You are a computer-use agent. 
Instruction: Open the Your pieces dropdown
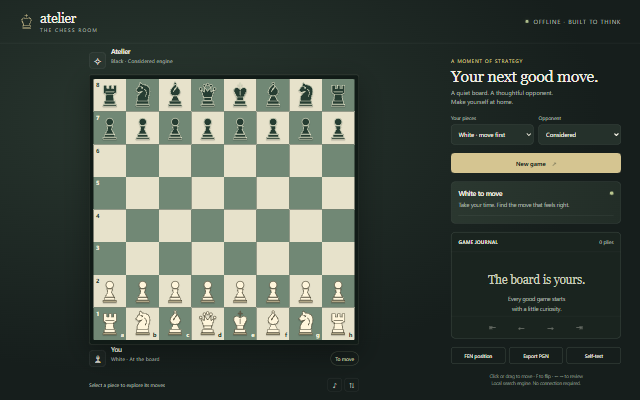point(492,135)
